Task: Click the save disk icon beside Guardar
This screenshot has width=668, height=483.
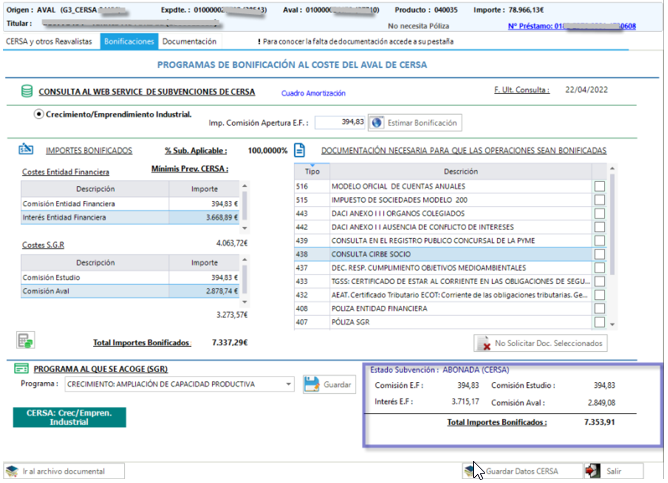Action: [x=311, y=384]
